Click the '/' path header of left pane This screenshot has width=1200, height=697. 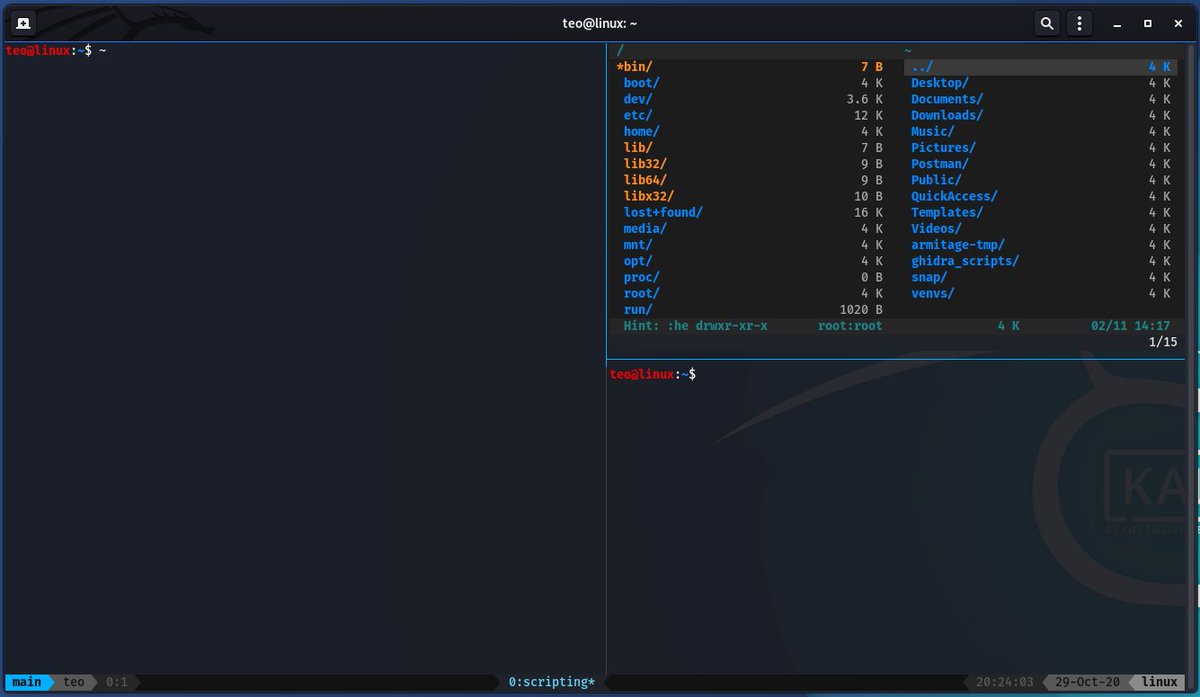pos(620,50)
